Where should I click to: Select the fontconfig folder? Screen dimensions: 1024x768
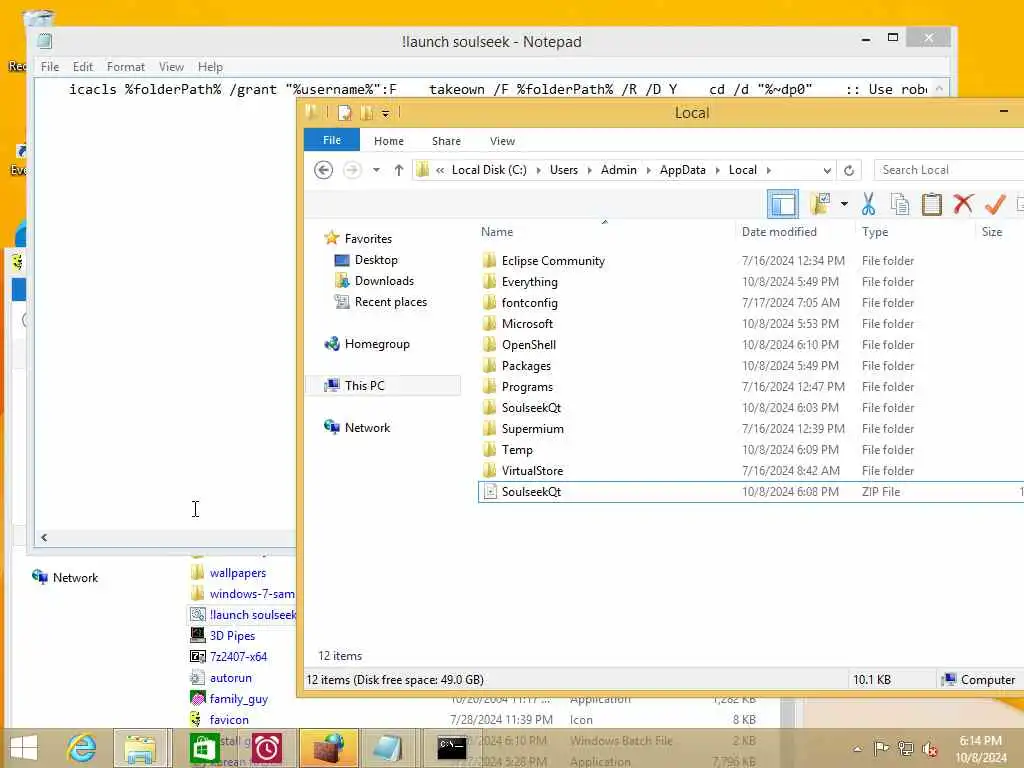(x=529, y=302)
